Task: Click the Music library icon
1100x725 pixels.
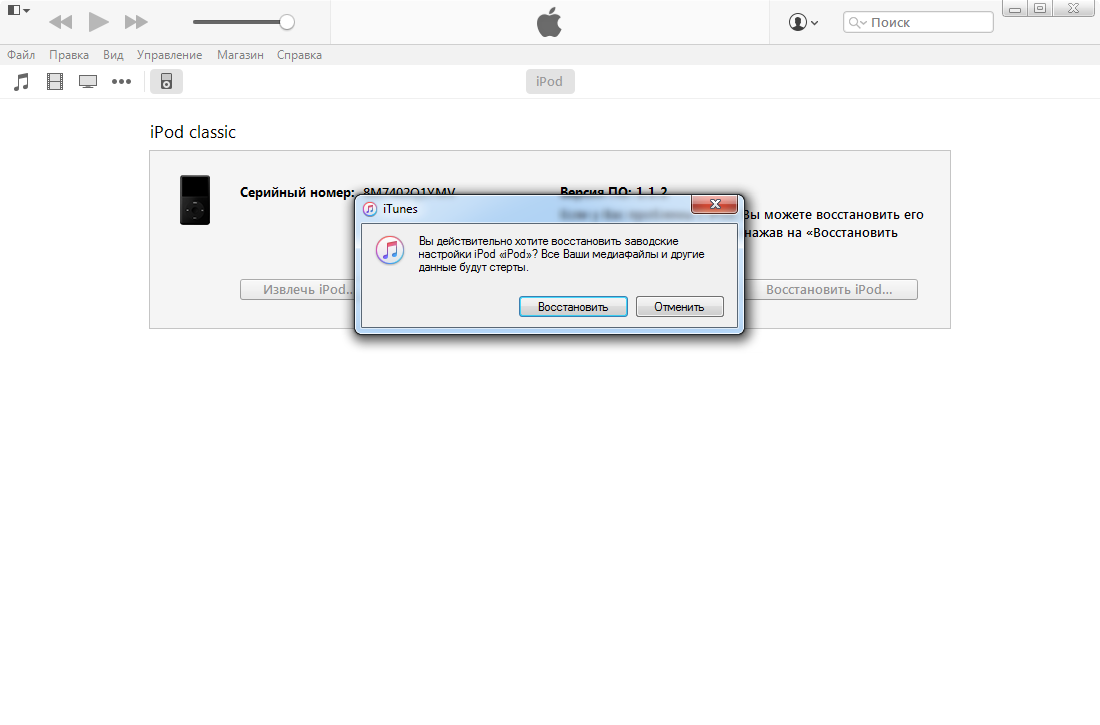Action: click(22, 82)
